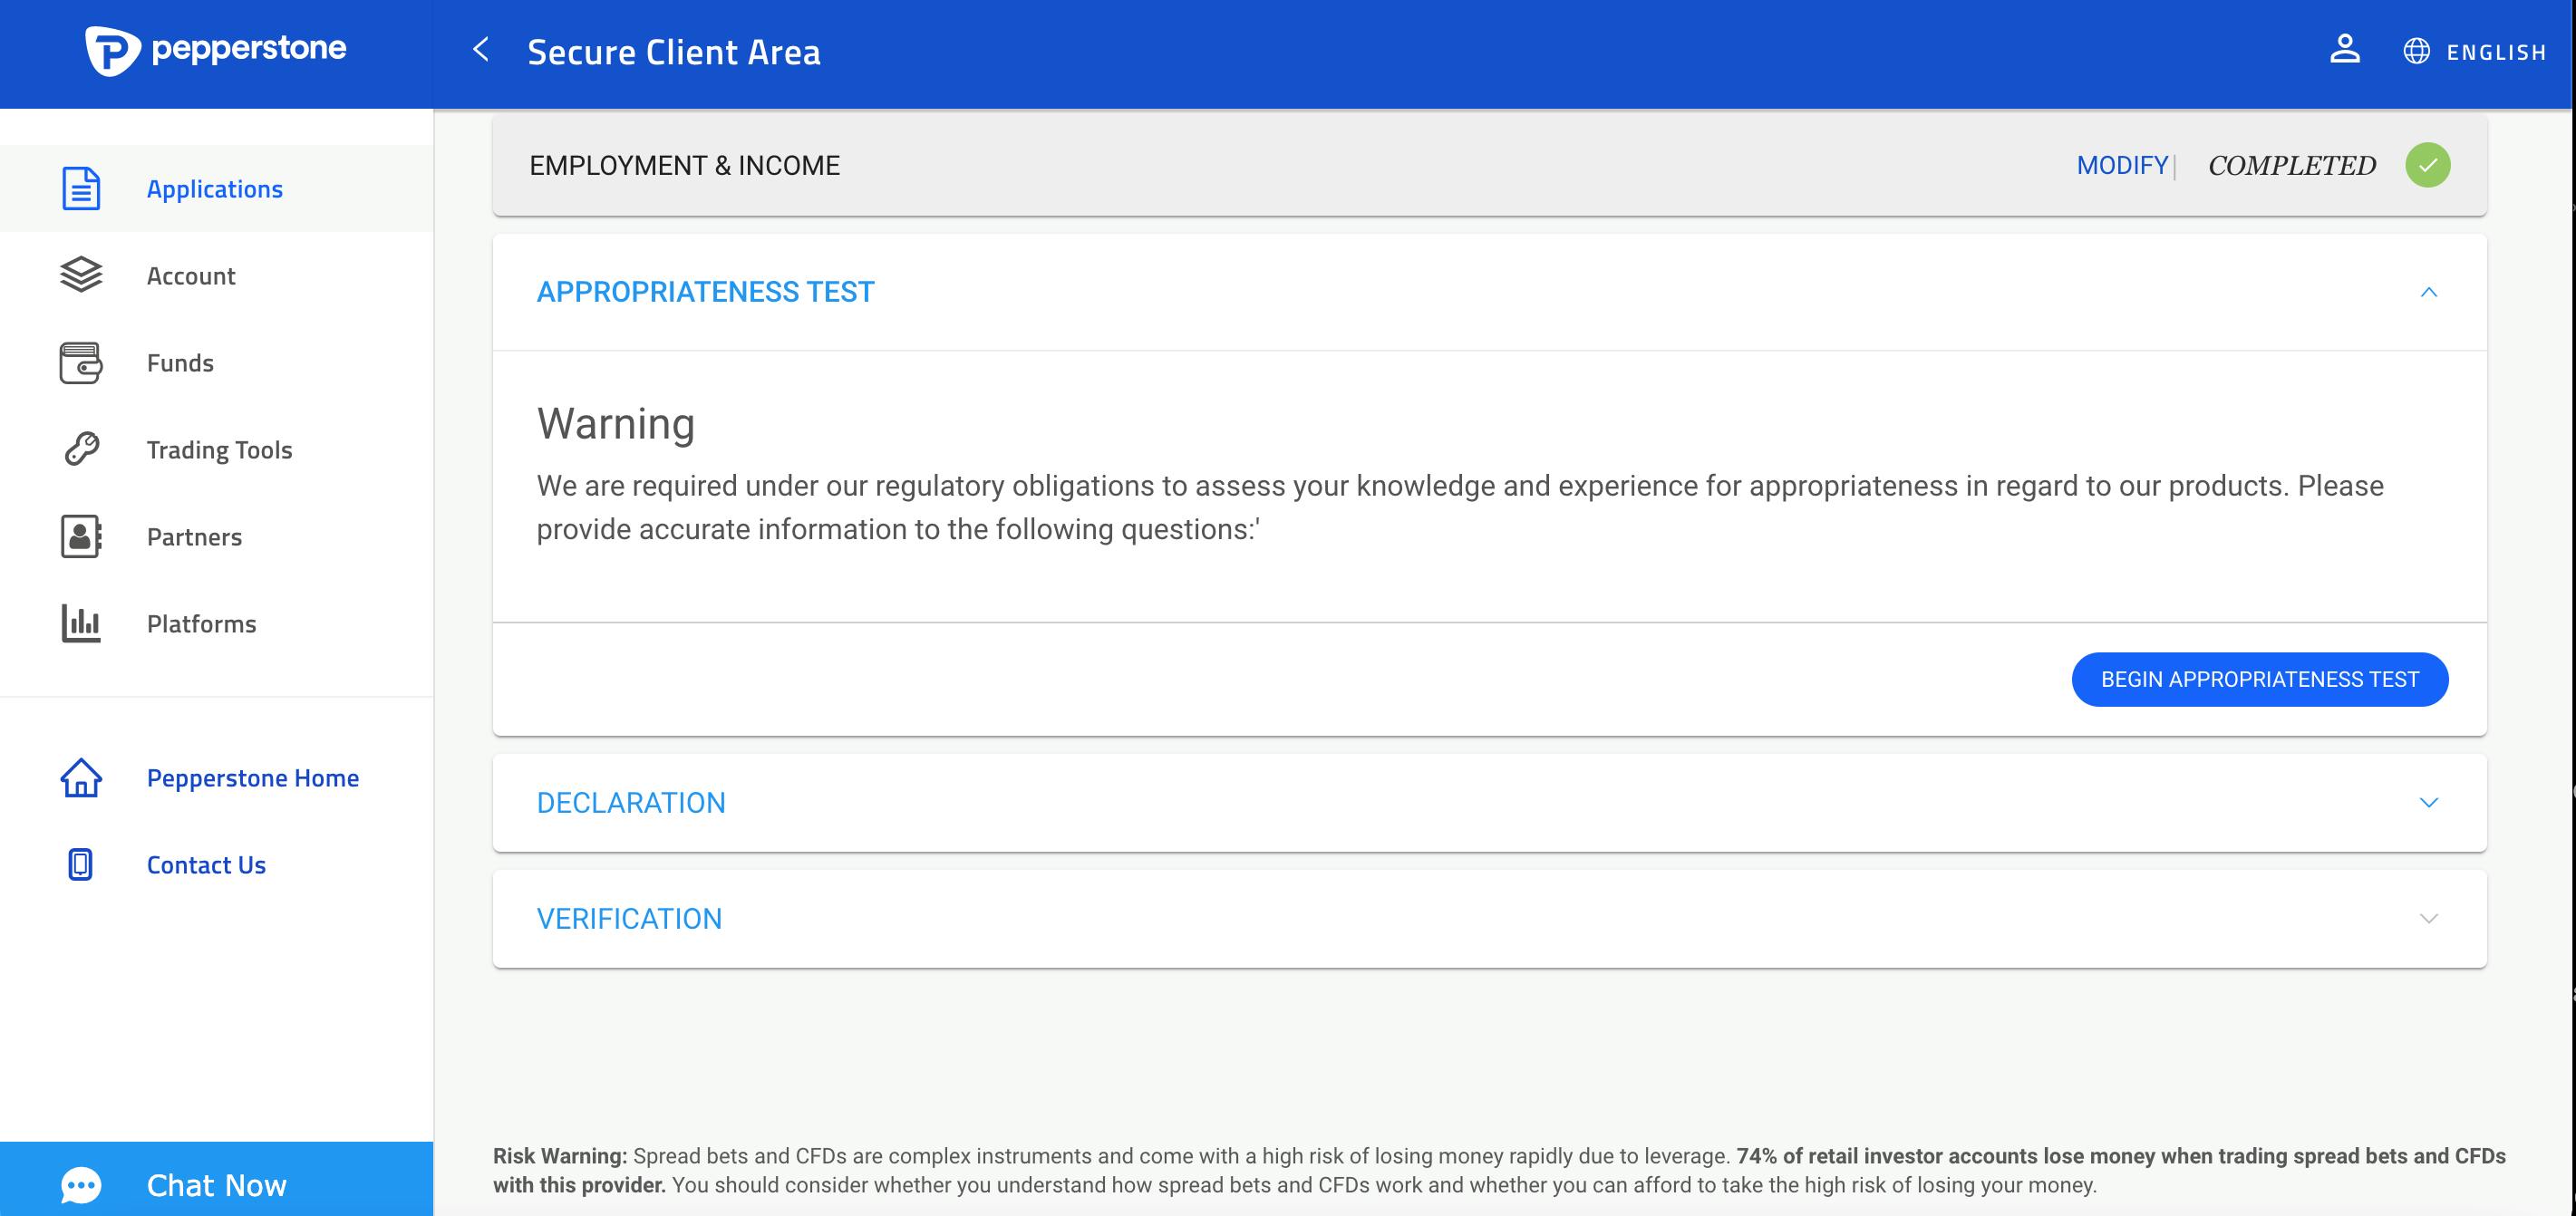
Task: Open the Account menu item
Action: pos(216,275)
